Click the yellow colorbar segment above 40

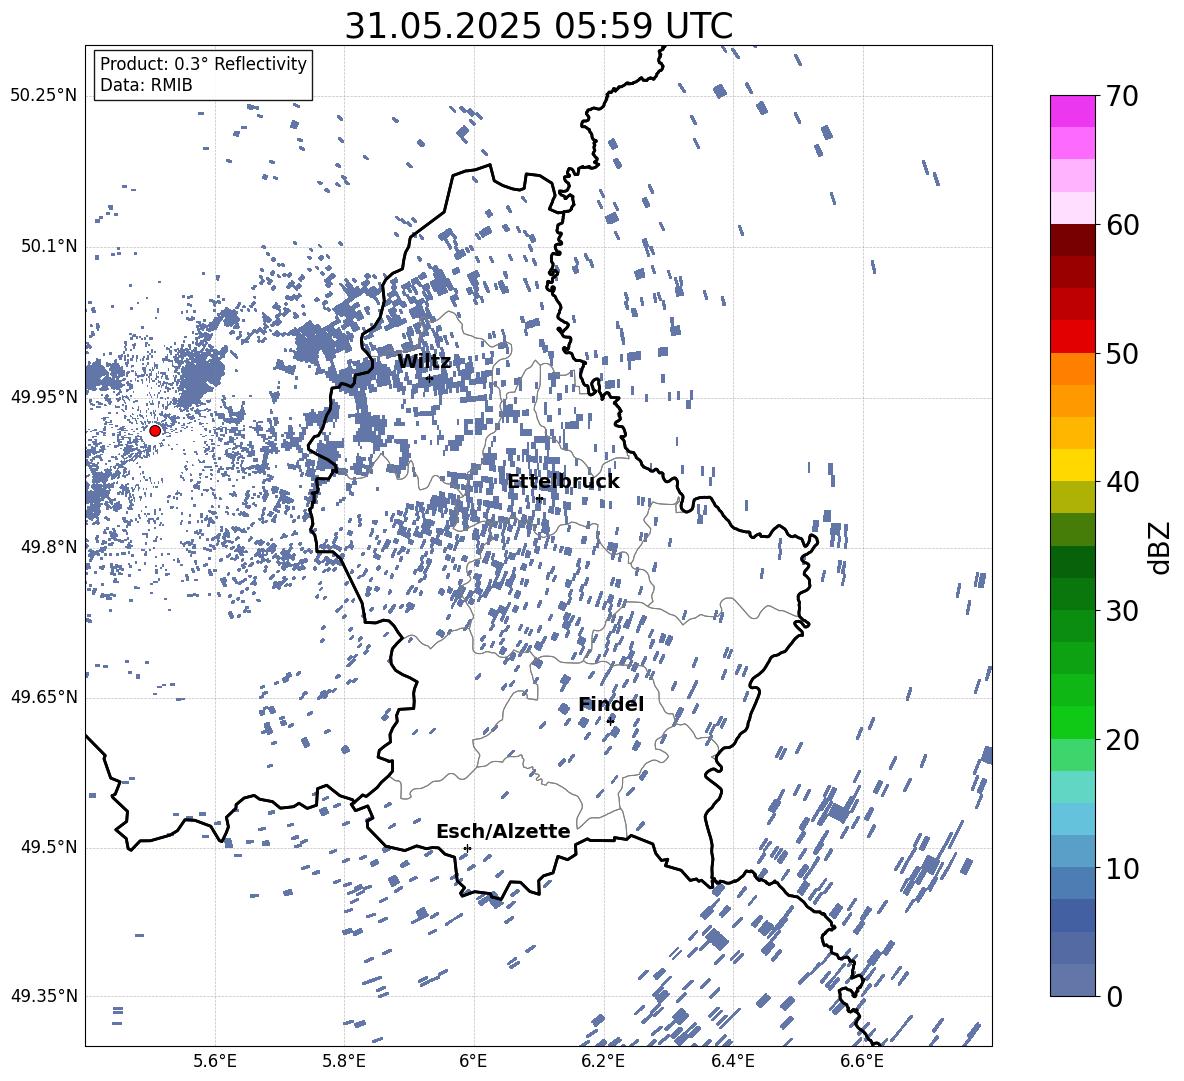(1072, 465)
